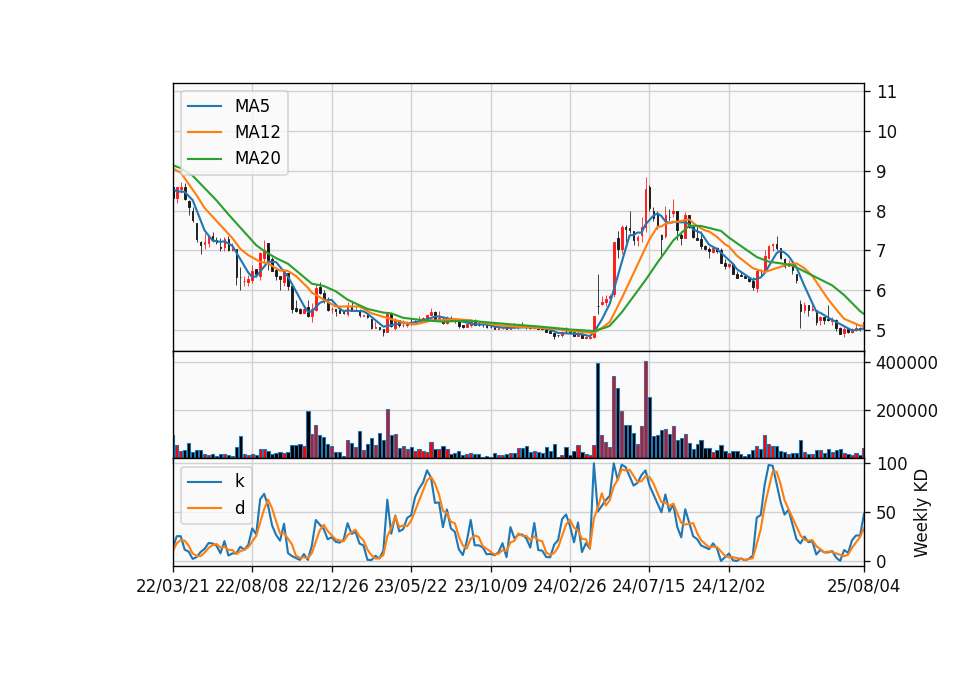Click the blue k legend line sample
960x690 pixels.
click(x=204, y=481)
